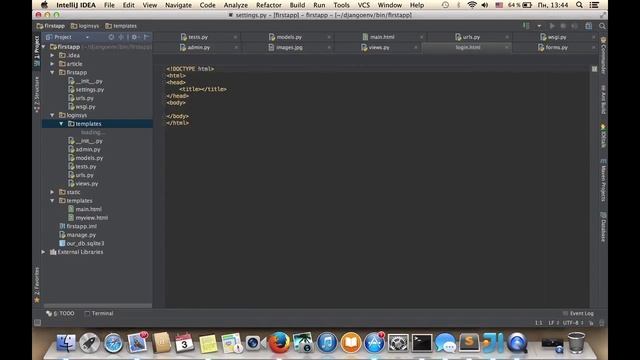Collapse the loginsys folder
640x360 pixels.
coord(52,115)
